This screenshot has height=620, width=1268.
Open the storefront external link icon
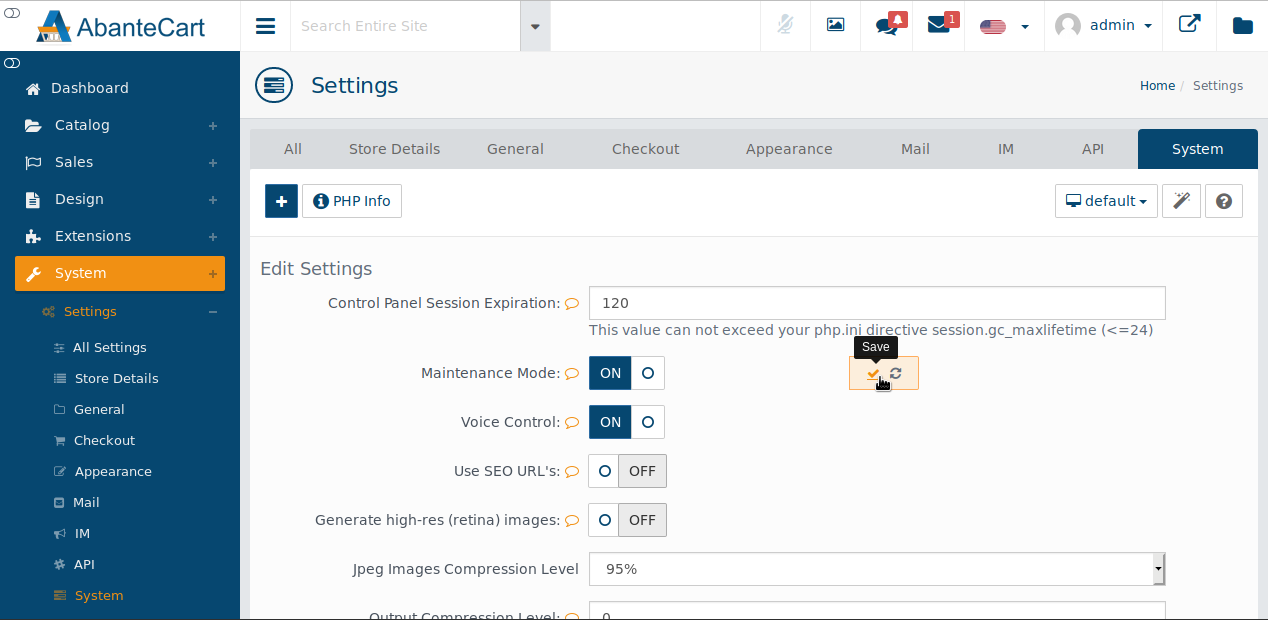[1189, 26]
